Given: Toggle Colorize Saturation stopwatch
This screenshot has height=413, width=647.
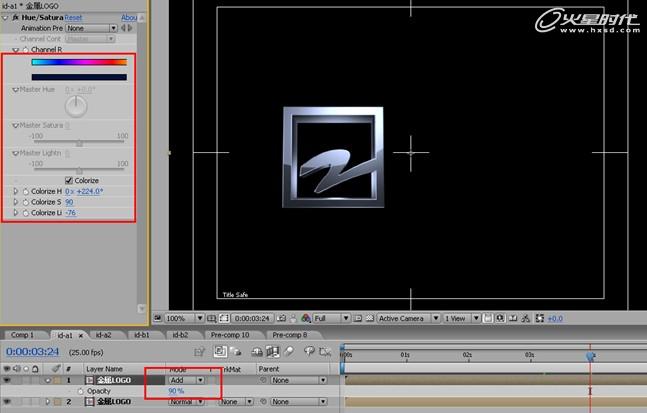Looking at the screenshot, I should [x=26, y=202].
